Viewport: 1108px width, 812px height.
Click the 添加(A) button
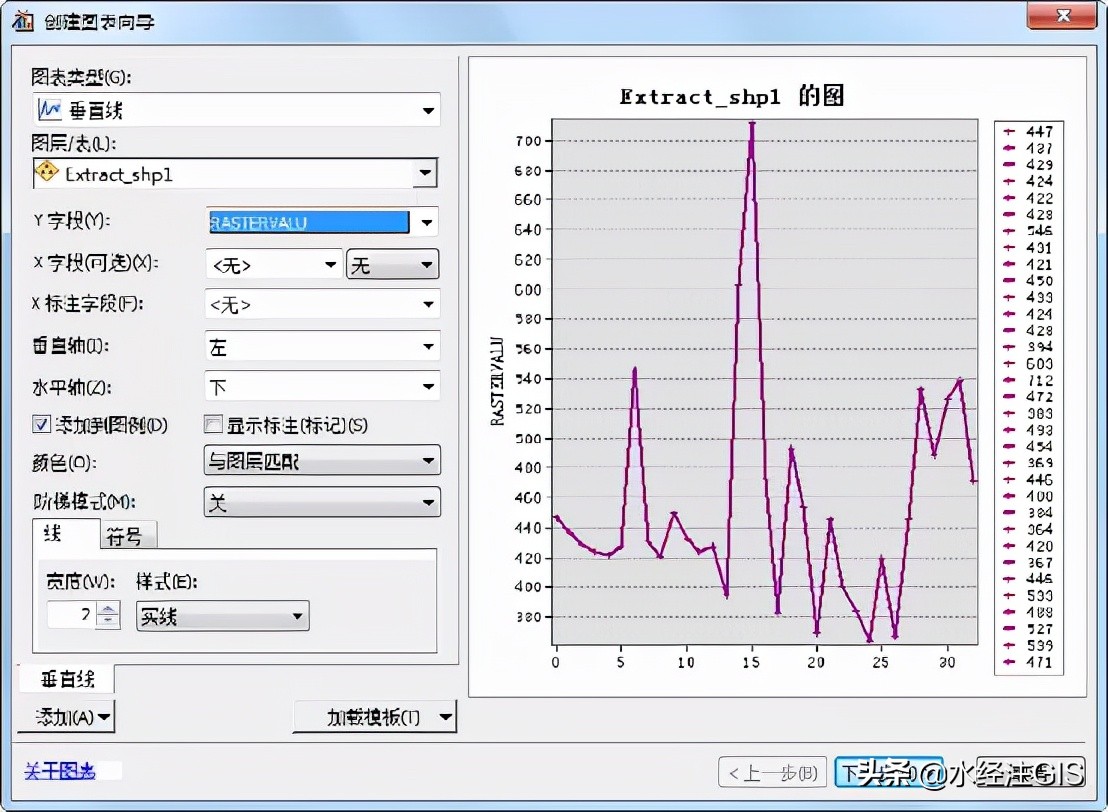pos(66,717)
